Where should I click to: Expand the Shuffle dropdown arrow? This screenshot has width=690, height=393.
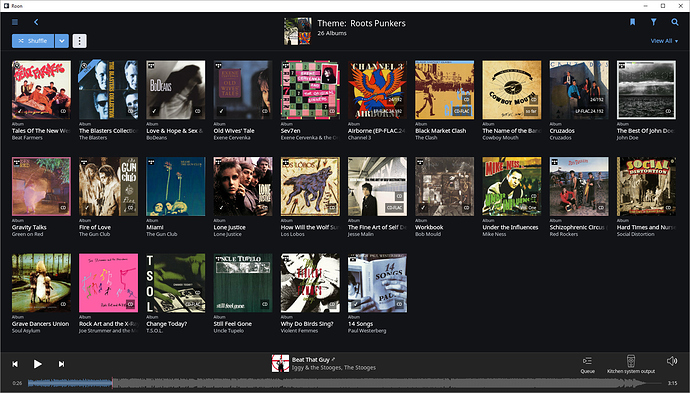tap(62, 41)
